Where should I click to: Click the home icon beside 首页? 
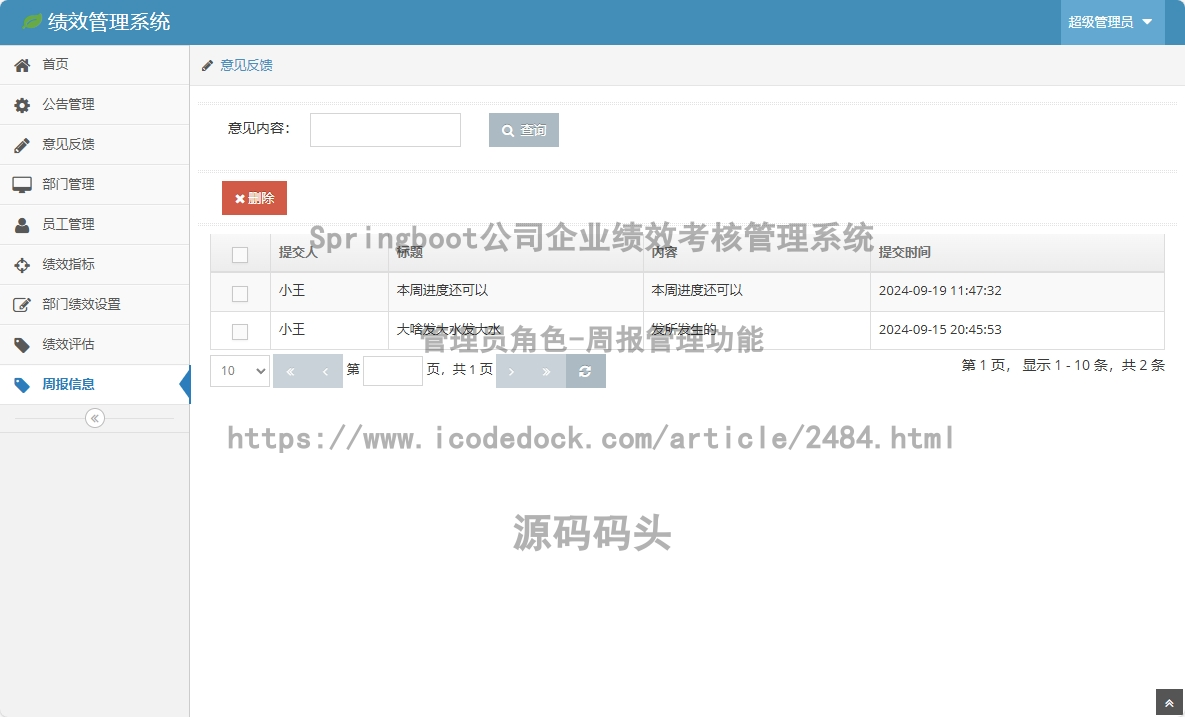click(22, 65)
